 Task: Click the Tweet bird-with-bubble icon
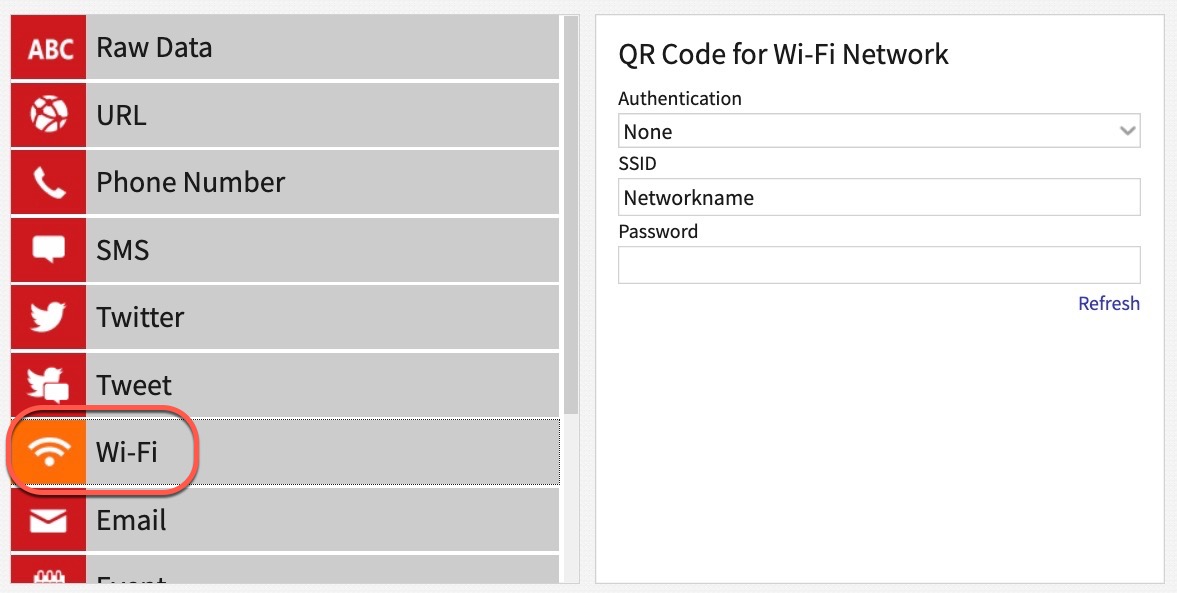(x=48, y=385)
